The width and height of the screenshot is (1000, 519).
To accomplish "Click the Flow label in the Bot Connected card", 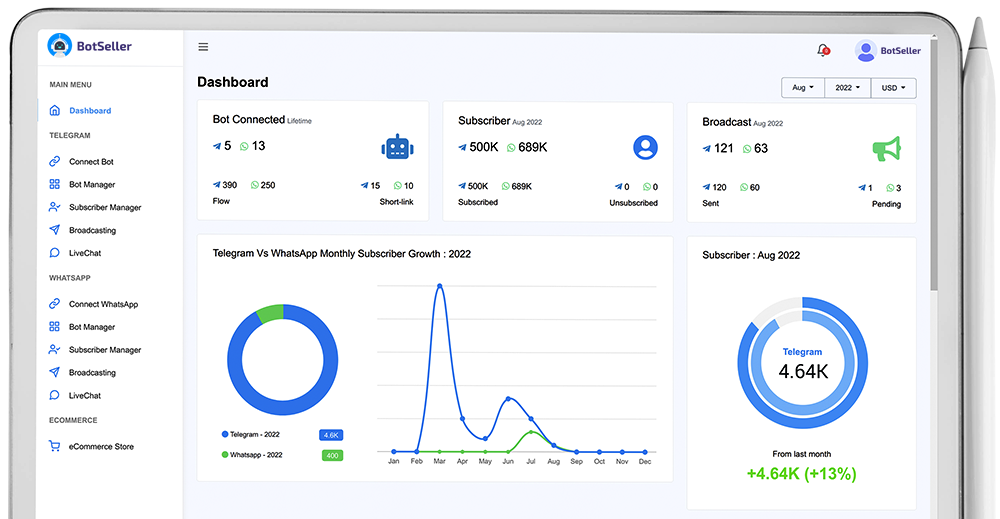I will [x=221, y=201].
